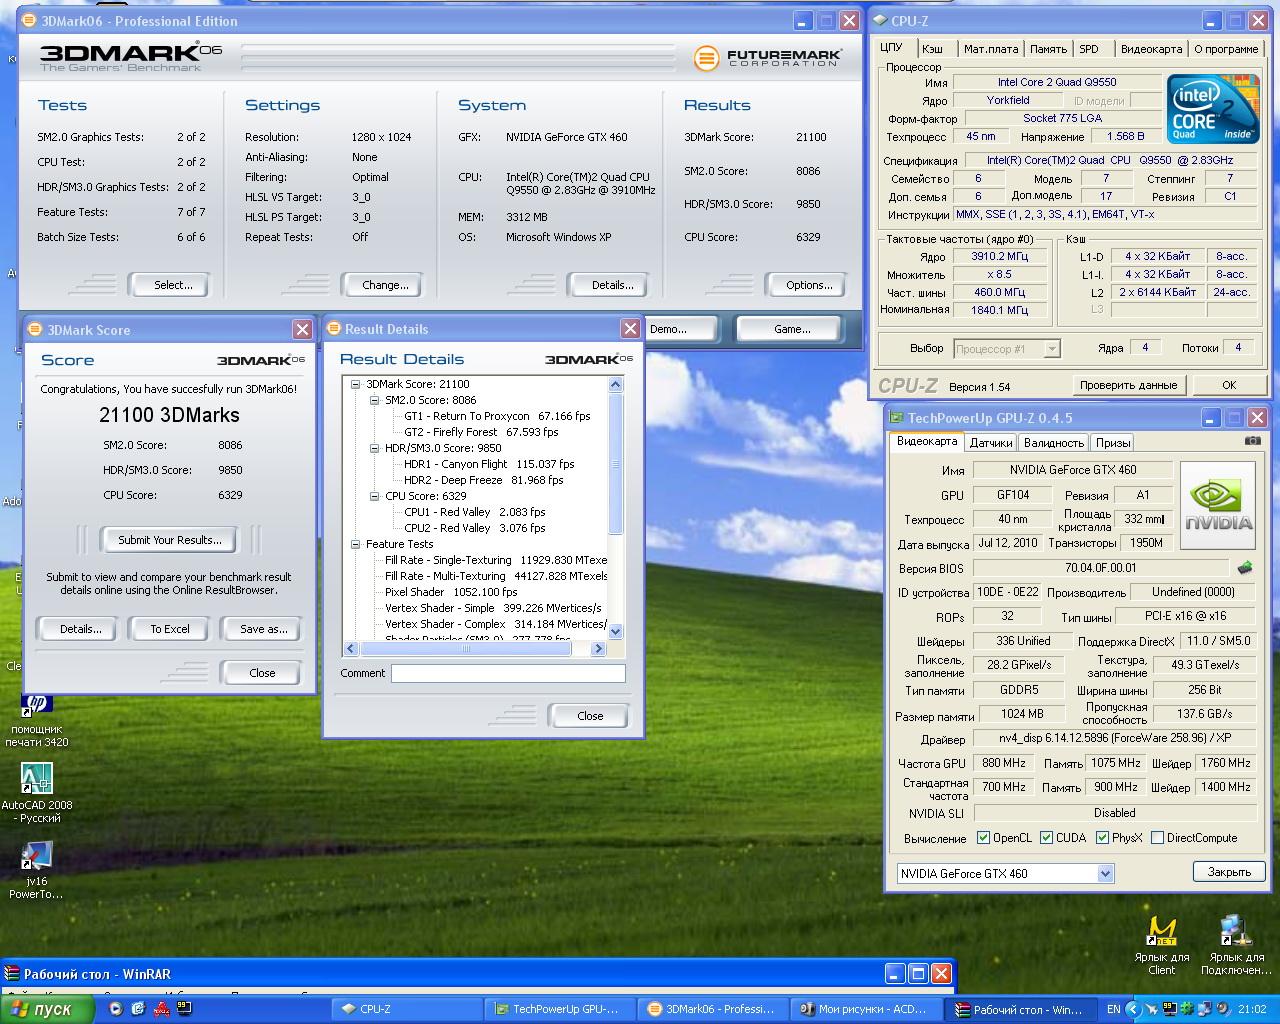This screenshot has height=1024, width=1280.
Task: Click the fourth quick launch monitor icon
Action: coord(184,1009)
